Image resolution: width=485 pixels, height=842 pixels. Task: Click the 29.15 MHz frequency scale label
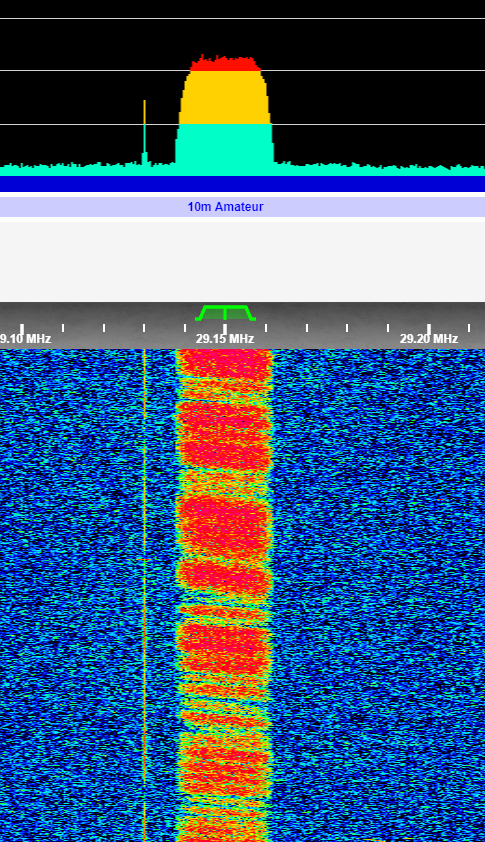(x=225, y=339)
